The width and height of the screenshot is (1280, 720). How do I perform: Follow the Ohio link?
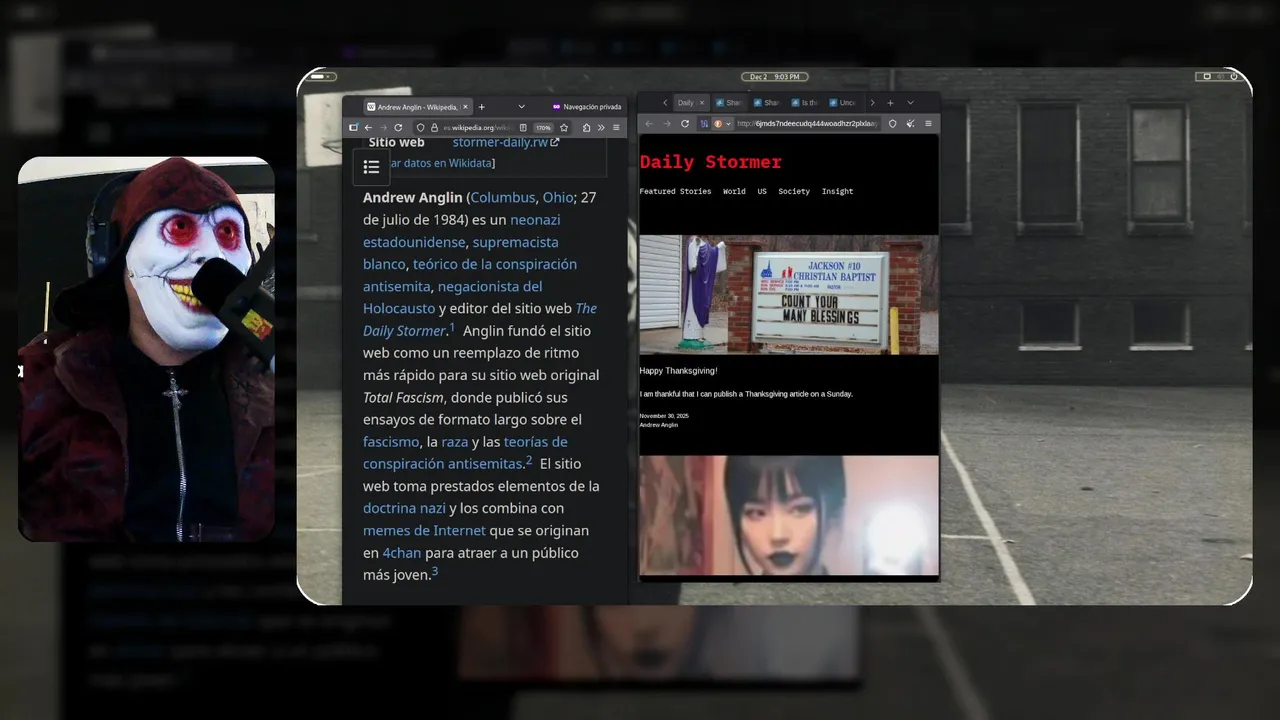pyautogui.click(x=558, y=198)
